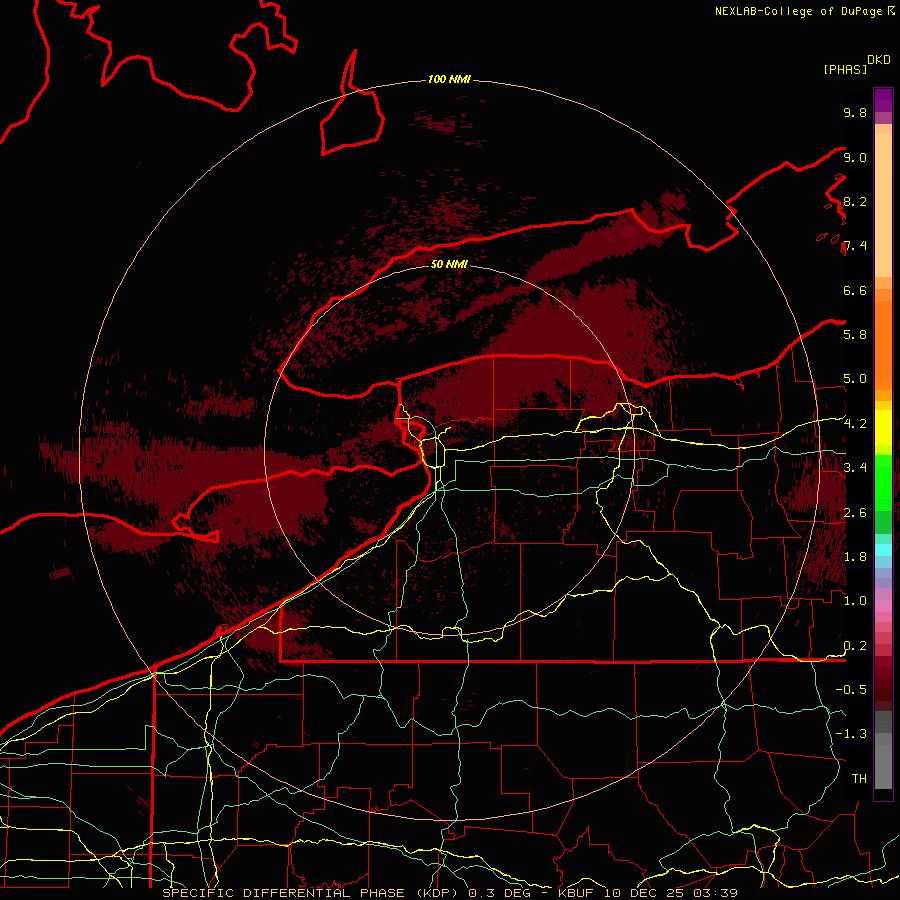Click the 1.0 value on the scale

[855, 601]
